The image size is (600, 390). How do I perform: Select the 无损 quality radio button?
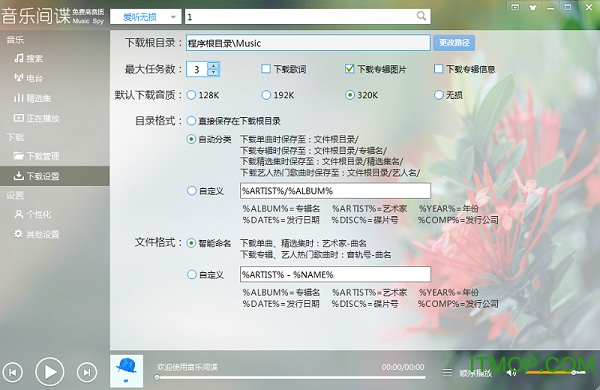coord(439,95)
